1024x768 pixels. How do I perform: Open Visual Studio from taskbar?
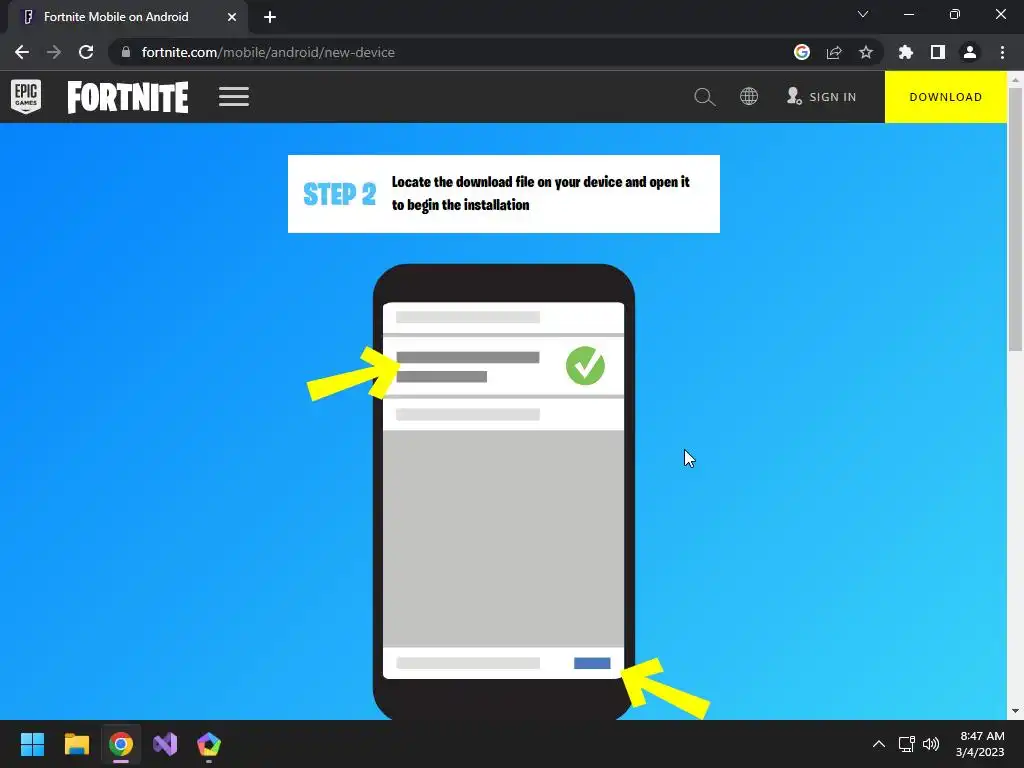[165, 744]
